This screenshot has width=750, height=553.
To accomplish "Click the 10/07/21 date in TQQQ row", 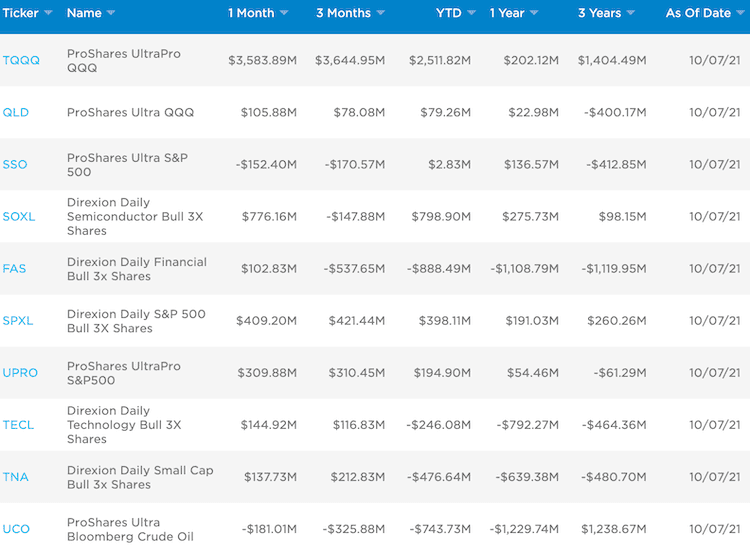I will [x=715, y=60].
